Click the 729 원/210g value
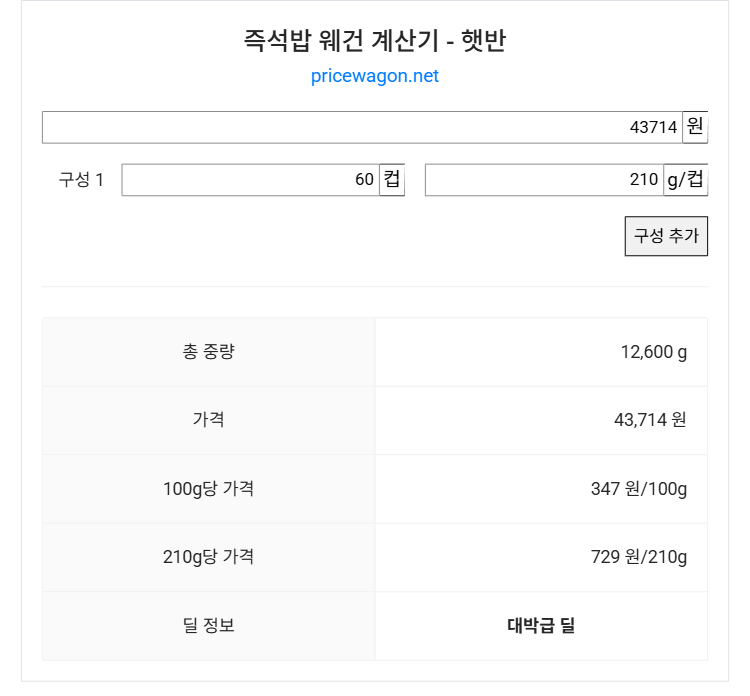 [638, 557]
